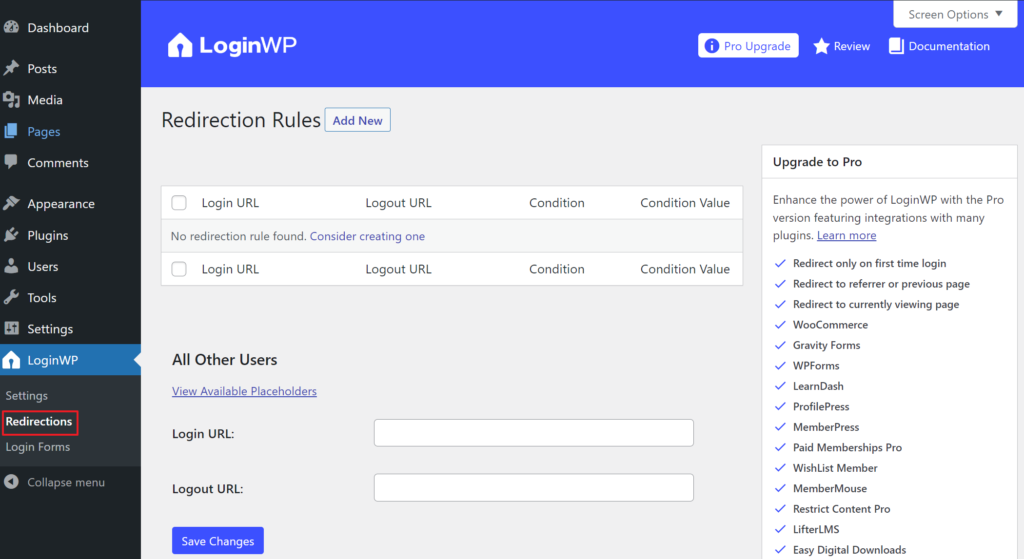Open the Login Forms submenu item
This screenshot has height=559, width=1024.
click(38, 447)
